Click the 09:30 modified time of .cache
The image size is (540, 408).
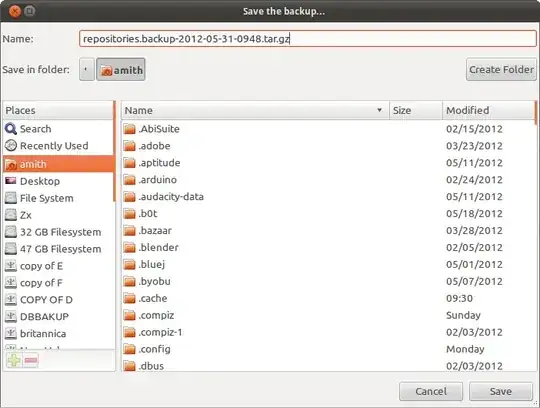click(459, 298)
